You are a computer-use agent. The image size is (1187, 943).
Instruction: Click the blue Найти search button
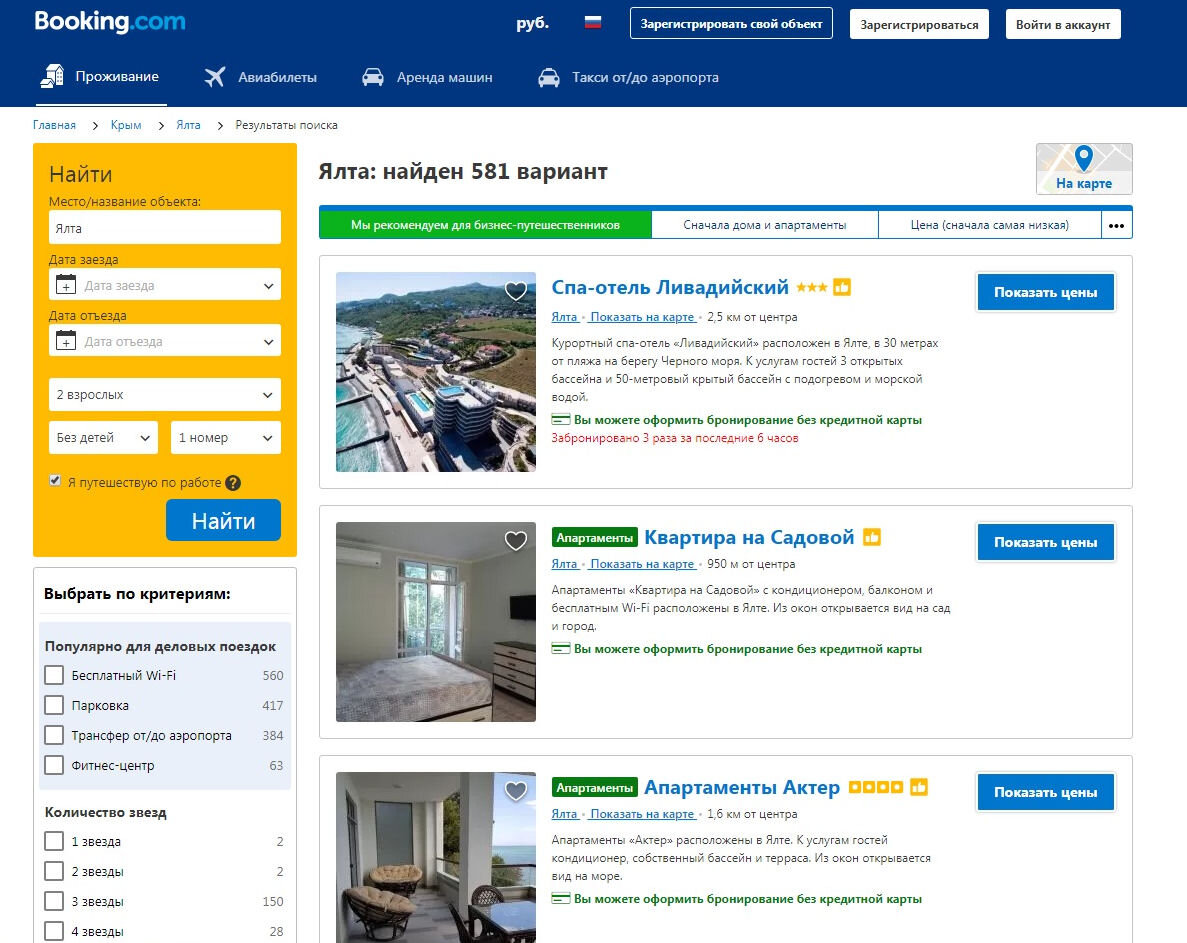coord(223,521)
